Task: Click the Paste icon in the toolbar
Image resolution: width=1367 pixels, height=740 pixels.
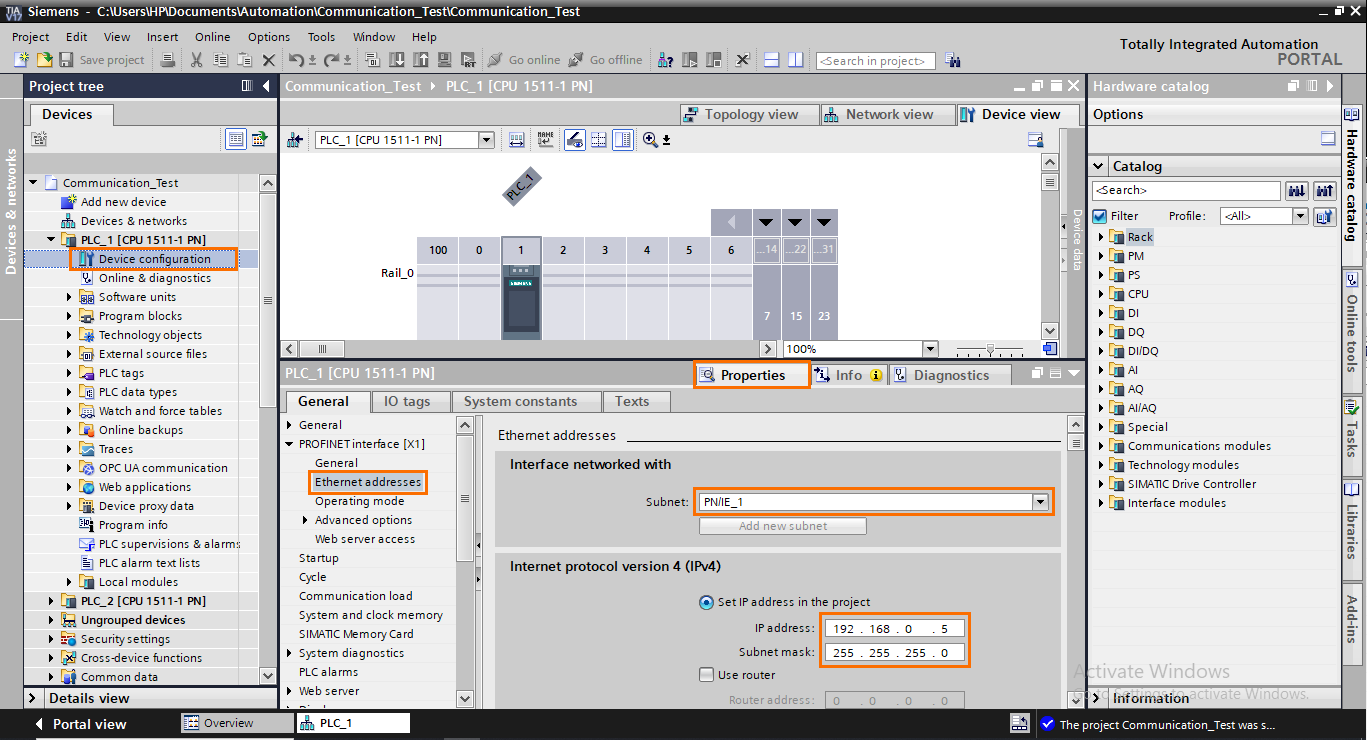Action: (244, 60)
